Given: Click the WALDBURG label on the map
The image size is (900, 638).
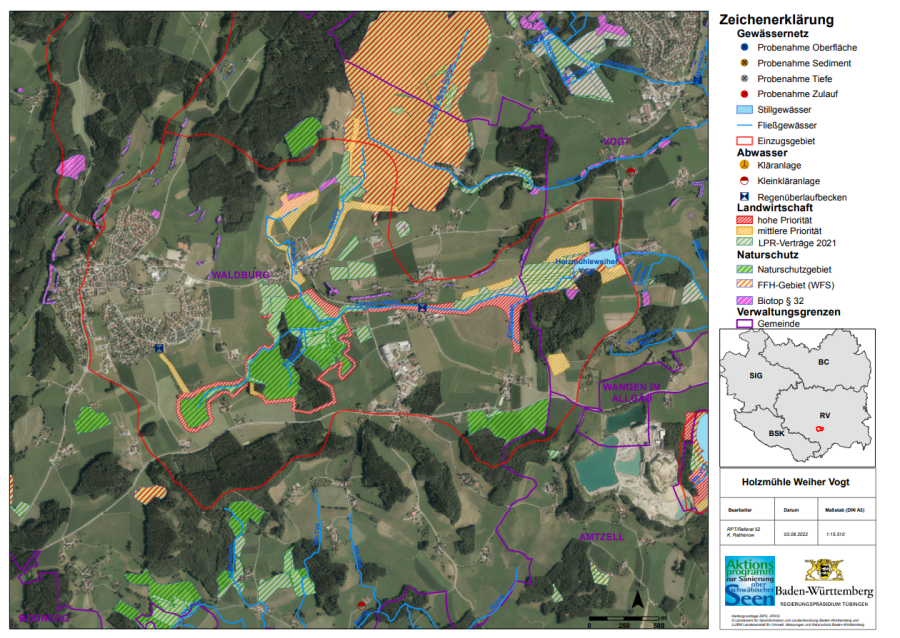Looking at the screenshot, I should [x=239, y=275].
